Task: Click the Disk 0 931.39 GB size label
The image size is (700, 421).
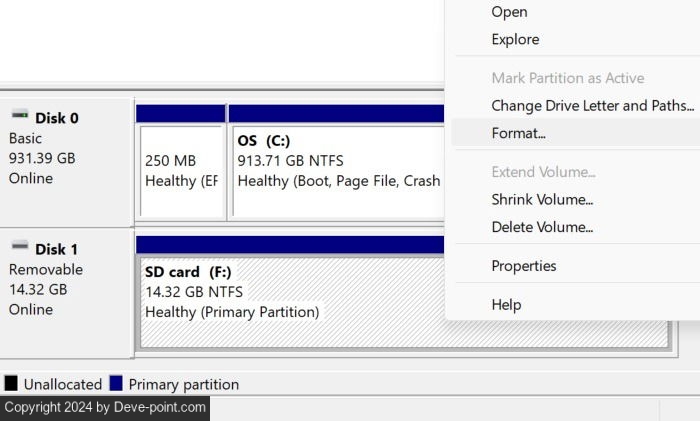Action: tap(42, 158)
